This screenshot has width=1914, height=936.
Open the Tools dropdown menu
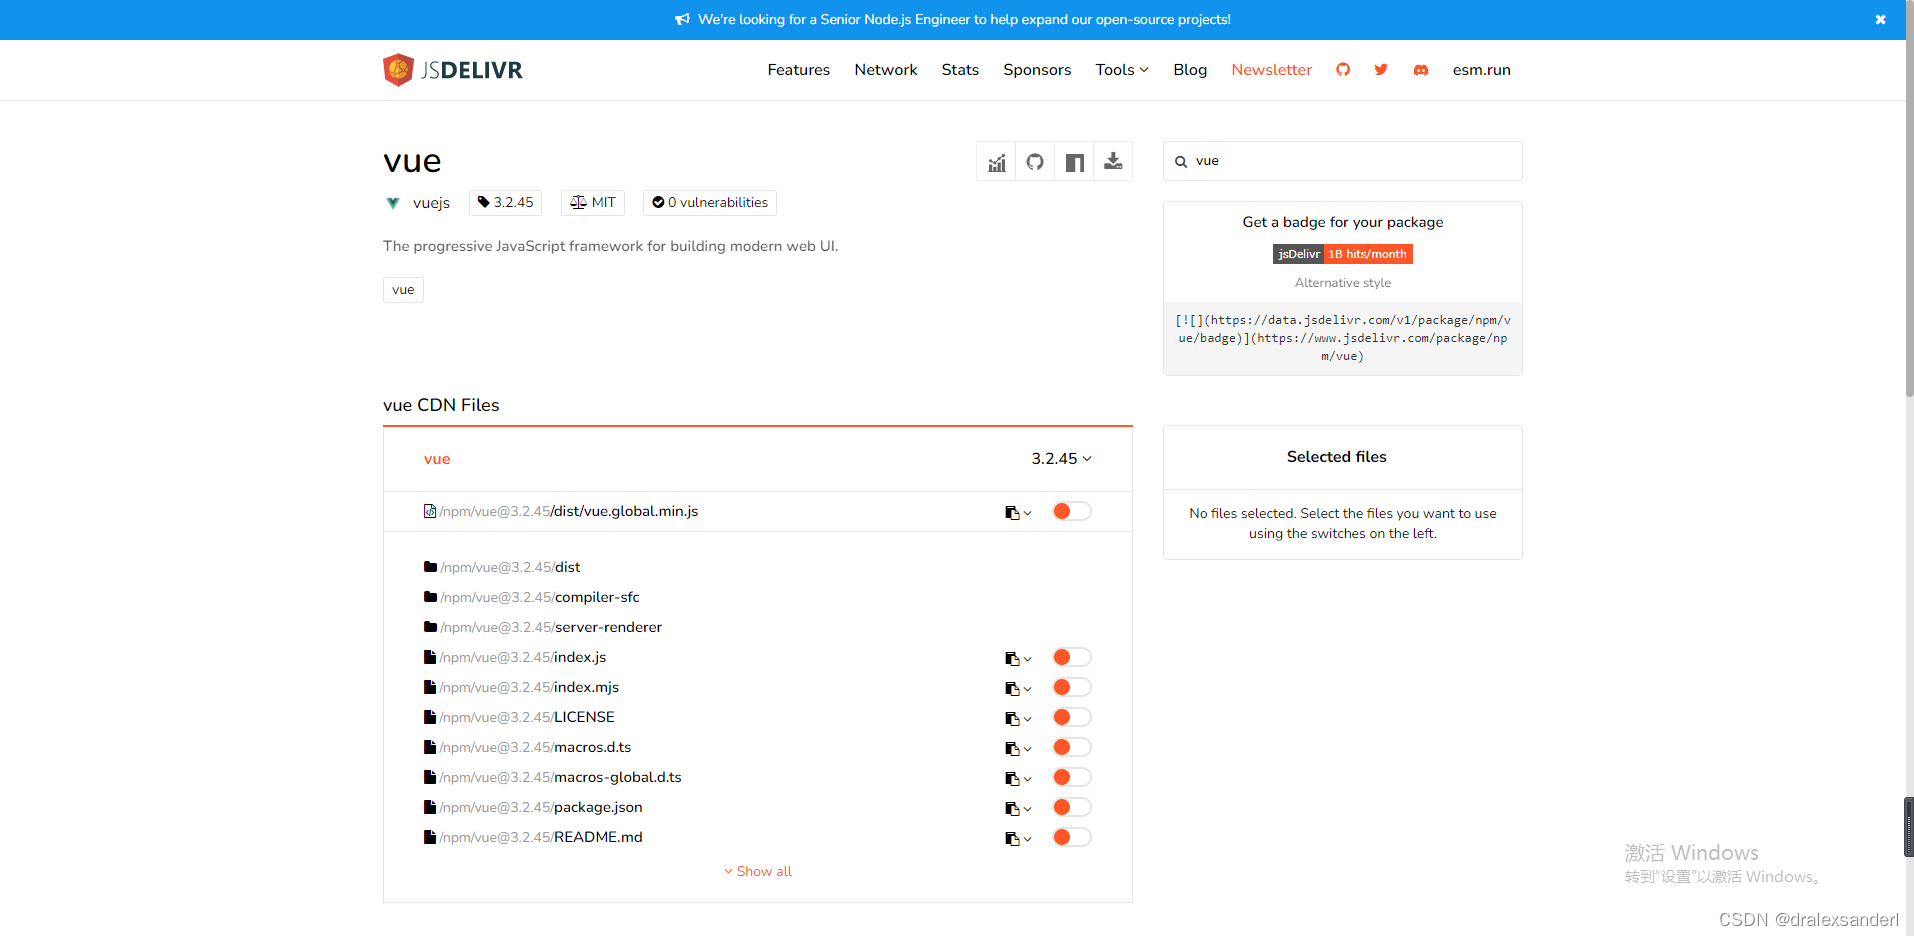coord(1122,70)
